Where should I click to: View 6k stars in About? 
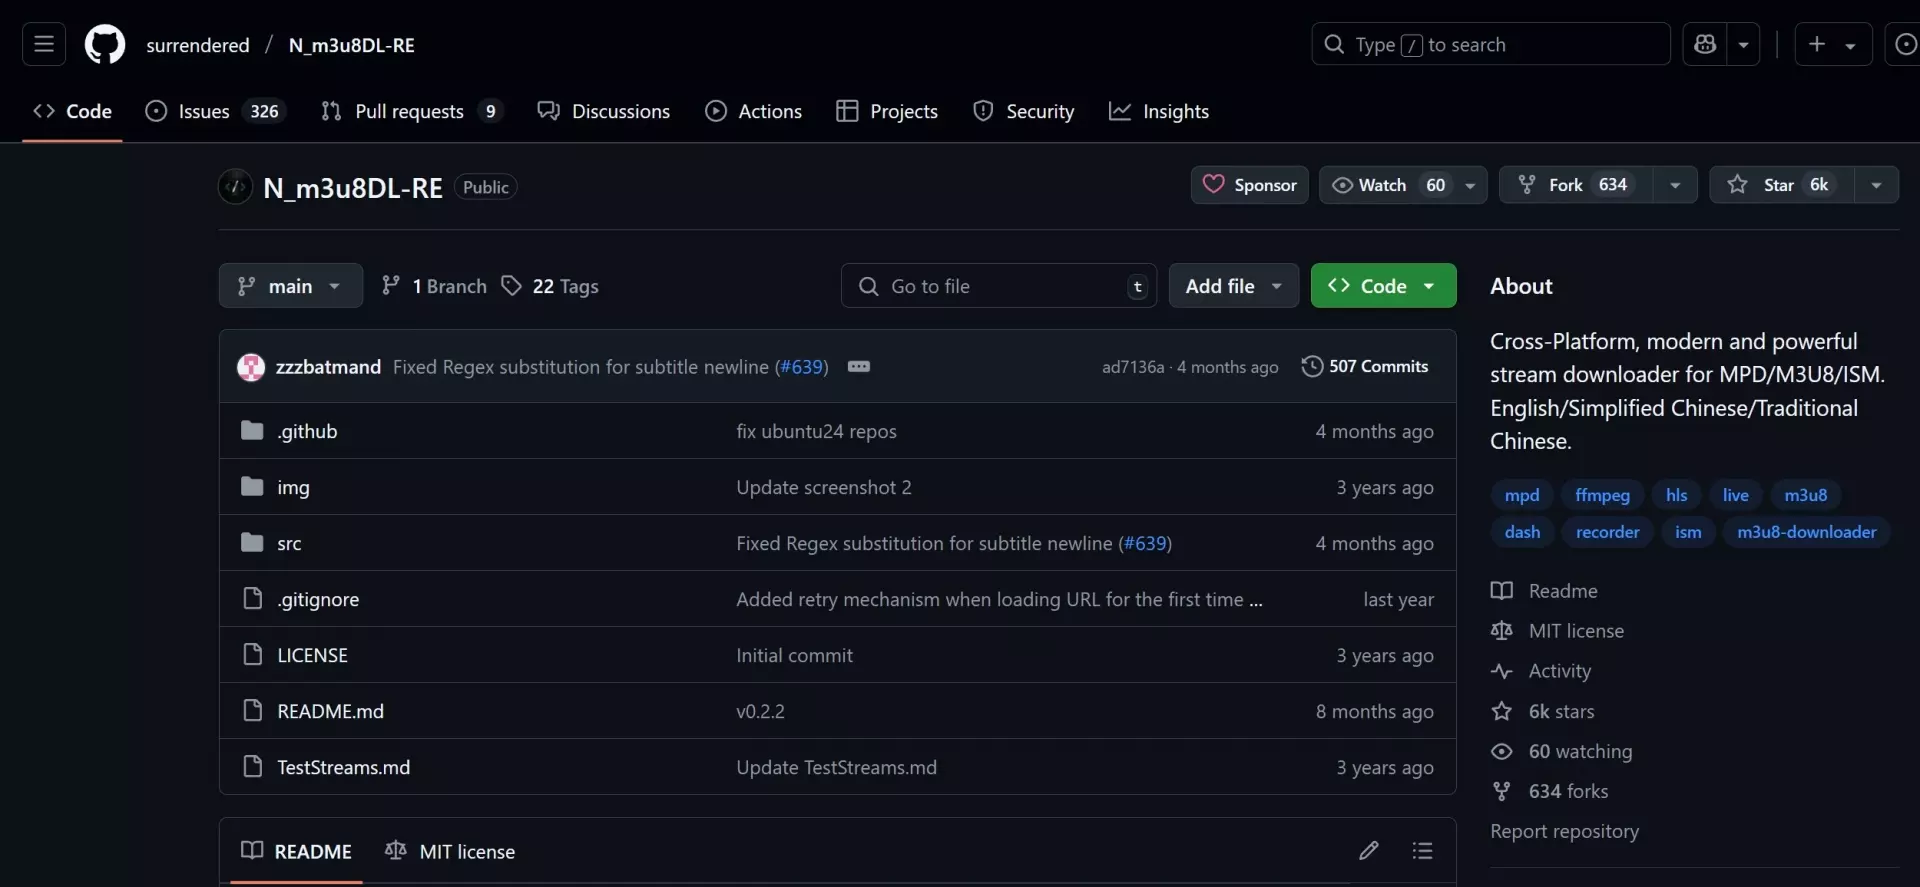(x=1543, y=711)
